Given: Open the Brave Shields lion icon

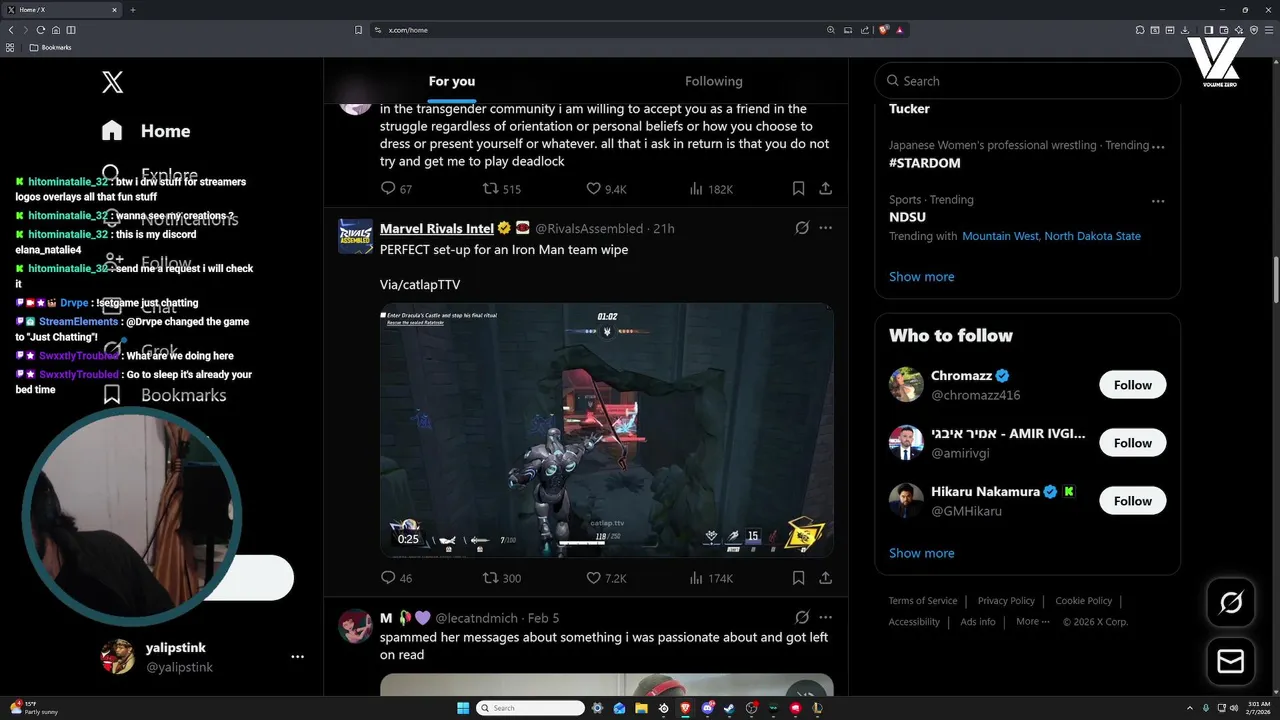Looking at the screenshot, I should pyautogui.click(x=884, y=30).
